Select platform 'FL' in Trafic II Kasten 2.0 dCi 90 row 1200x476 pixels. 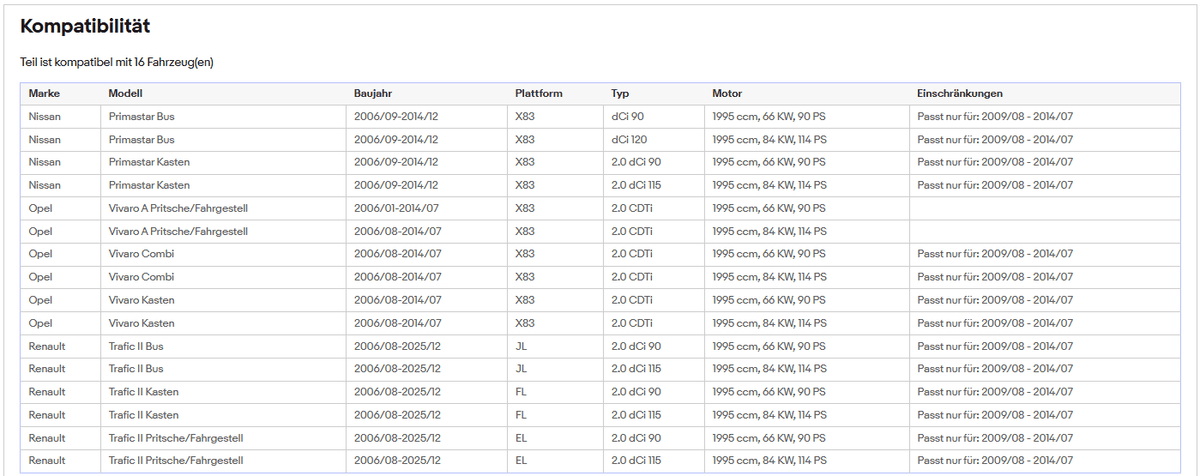pos(520,392)
